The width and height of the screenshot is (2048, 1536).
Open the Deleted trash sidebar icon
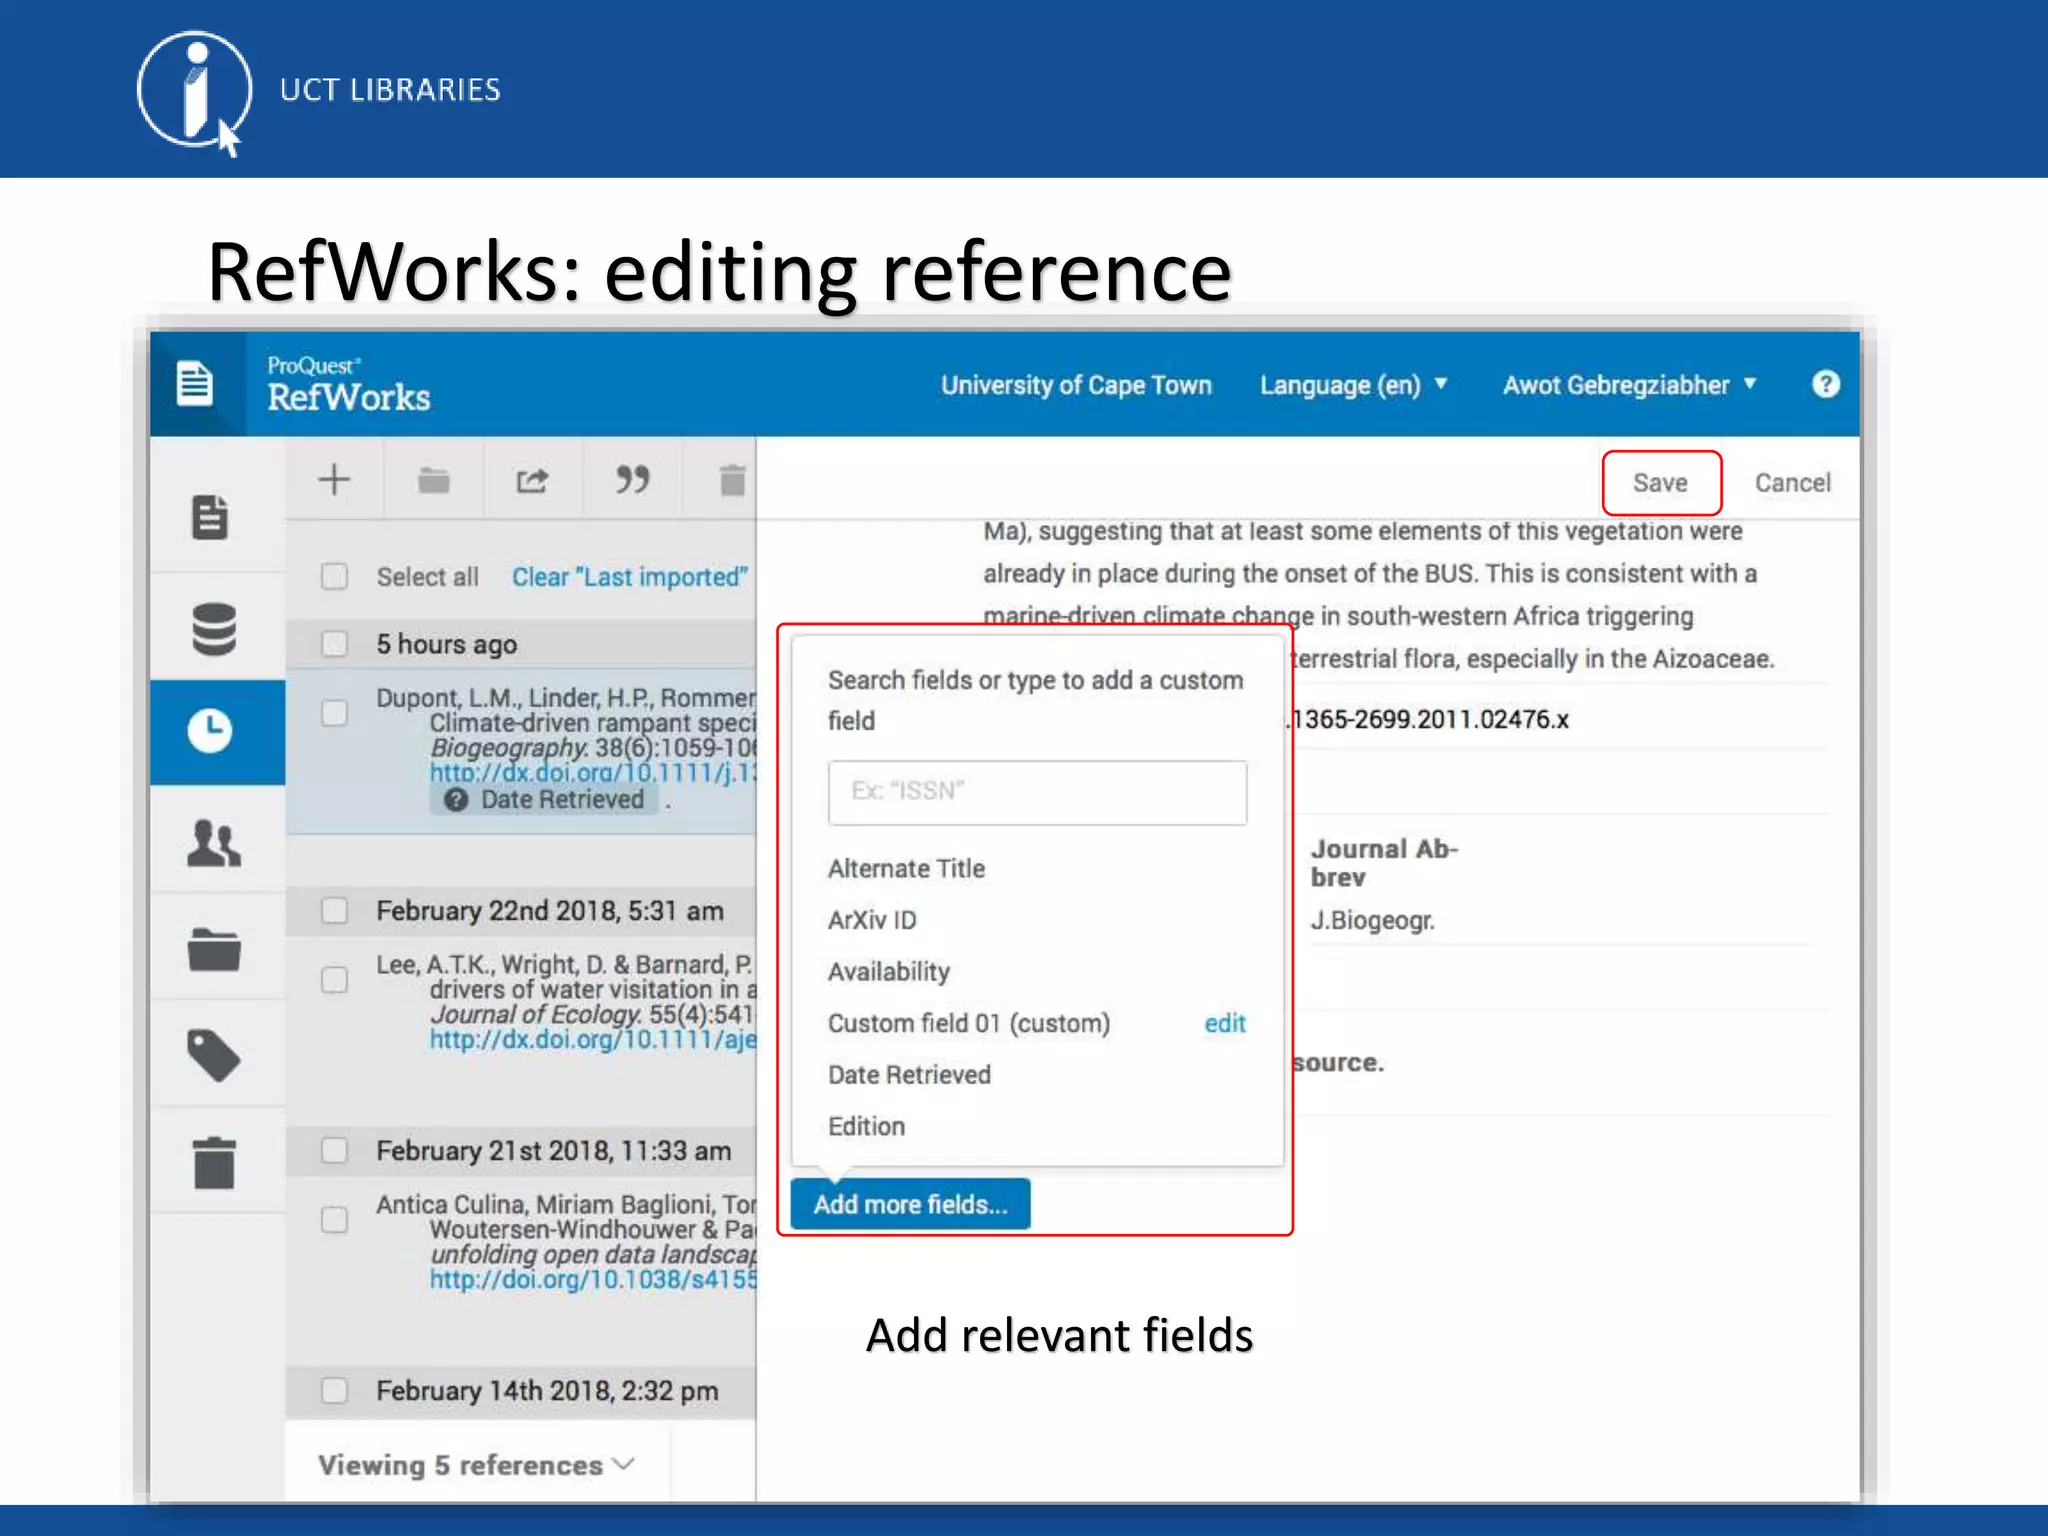[x=214, y=1163]
